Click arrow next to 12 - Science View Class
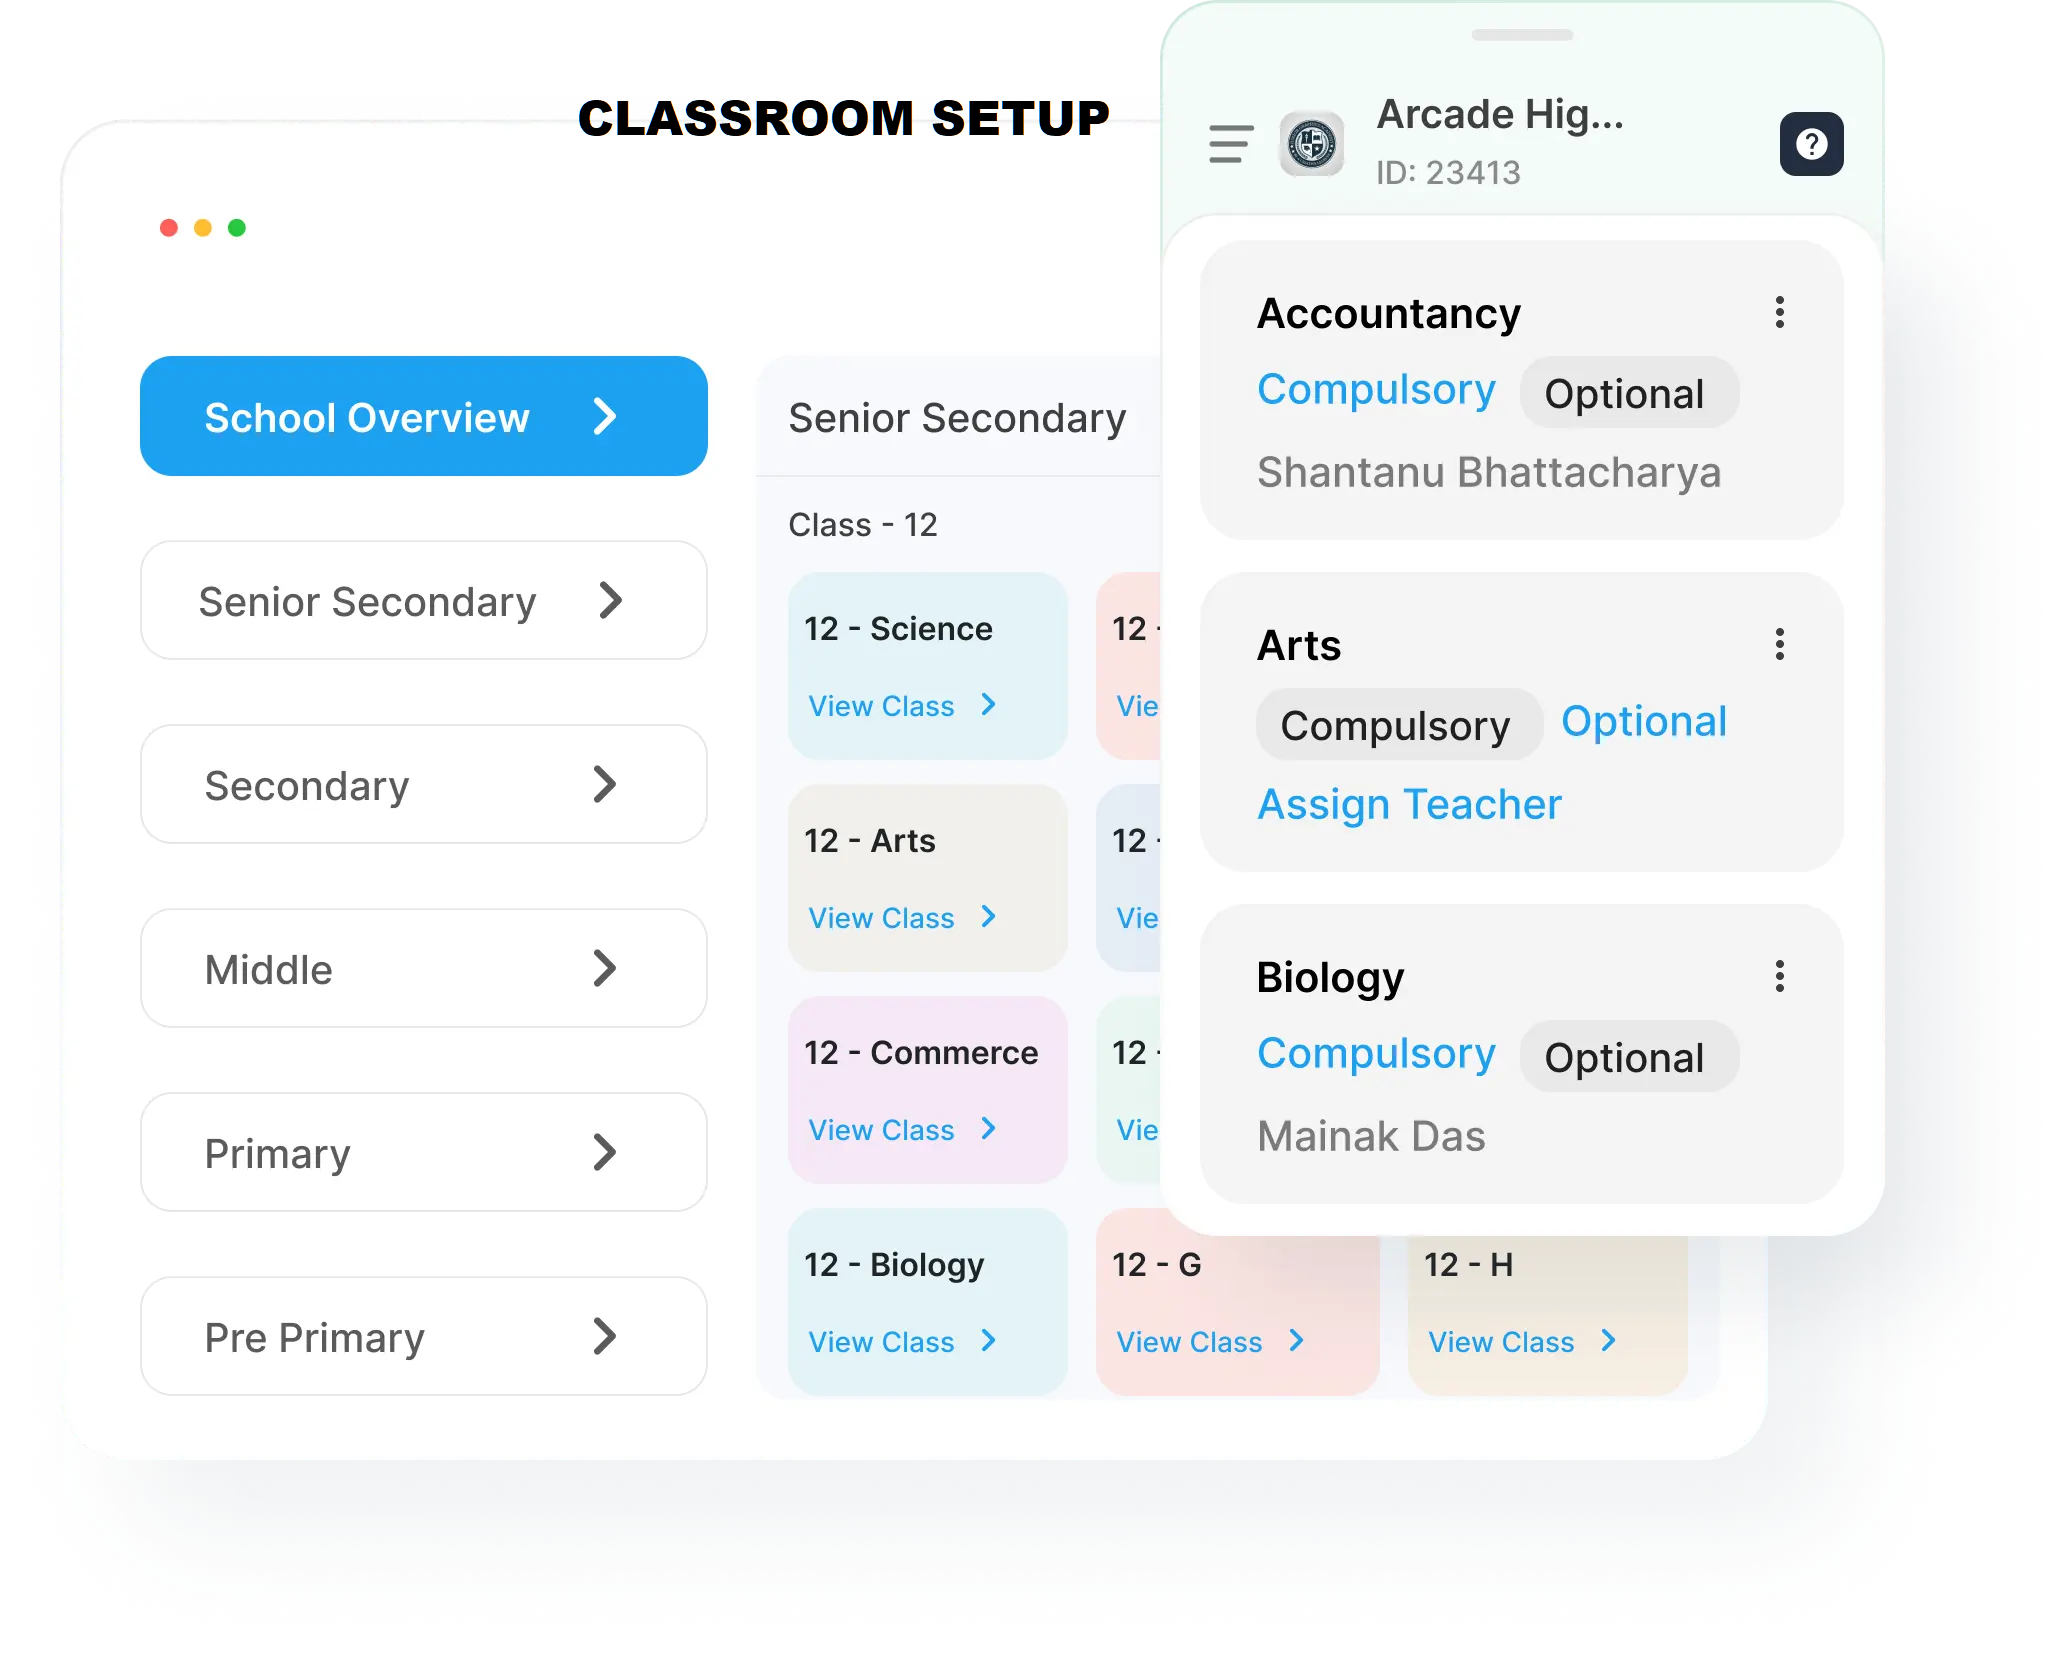Screen dimensions: 2064x1658 [989, 705]
